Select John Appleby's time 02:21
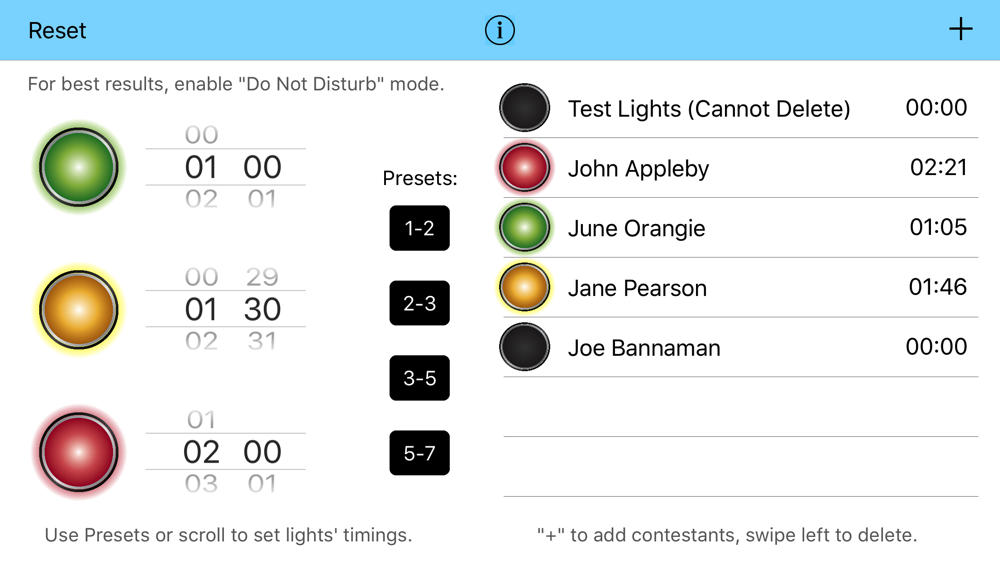The height and width of the screenshot is (563, 1000). 938,167
